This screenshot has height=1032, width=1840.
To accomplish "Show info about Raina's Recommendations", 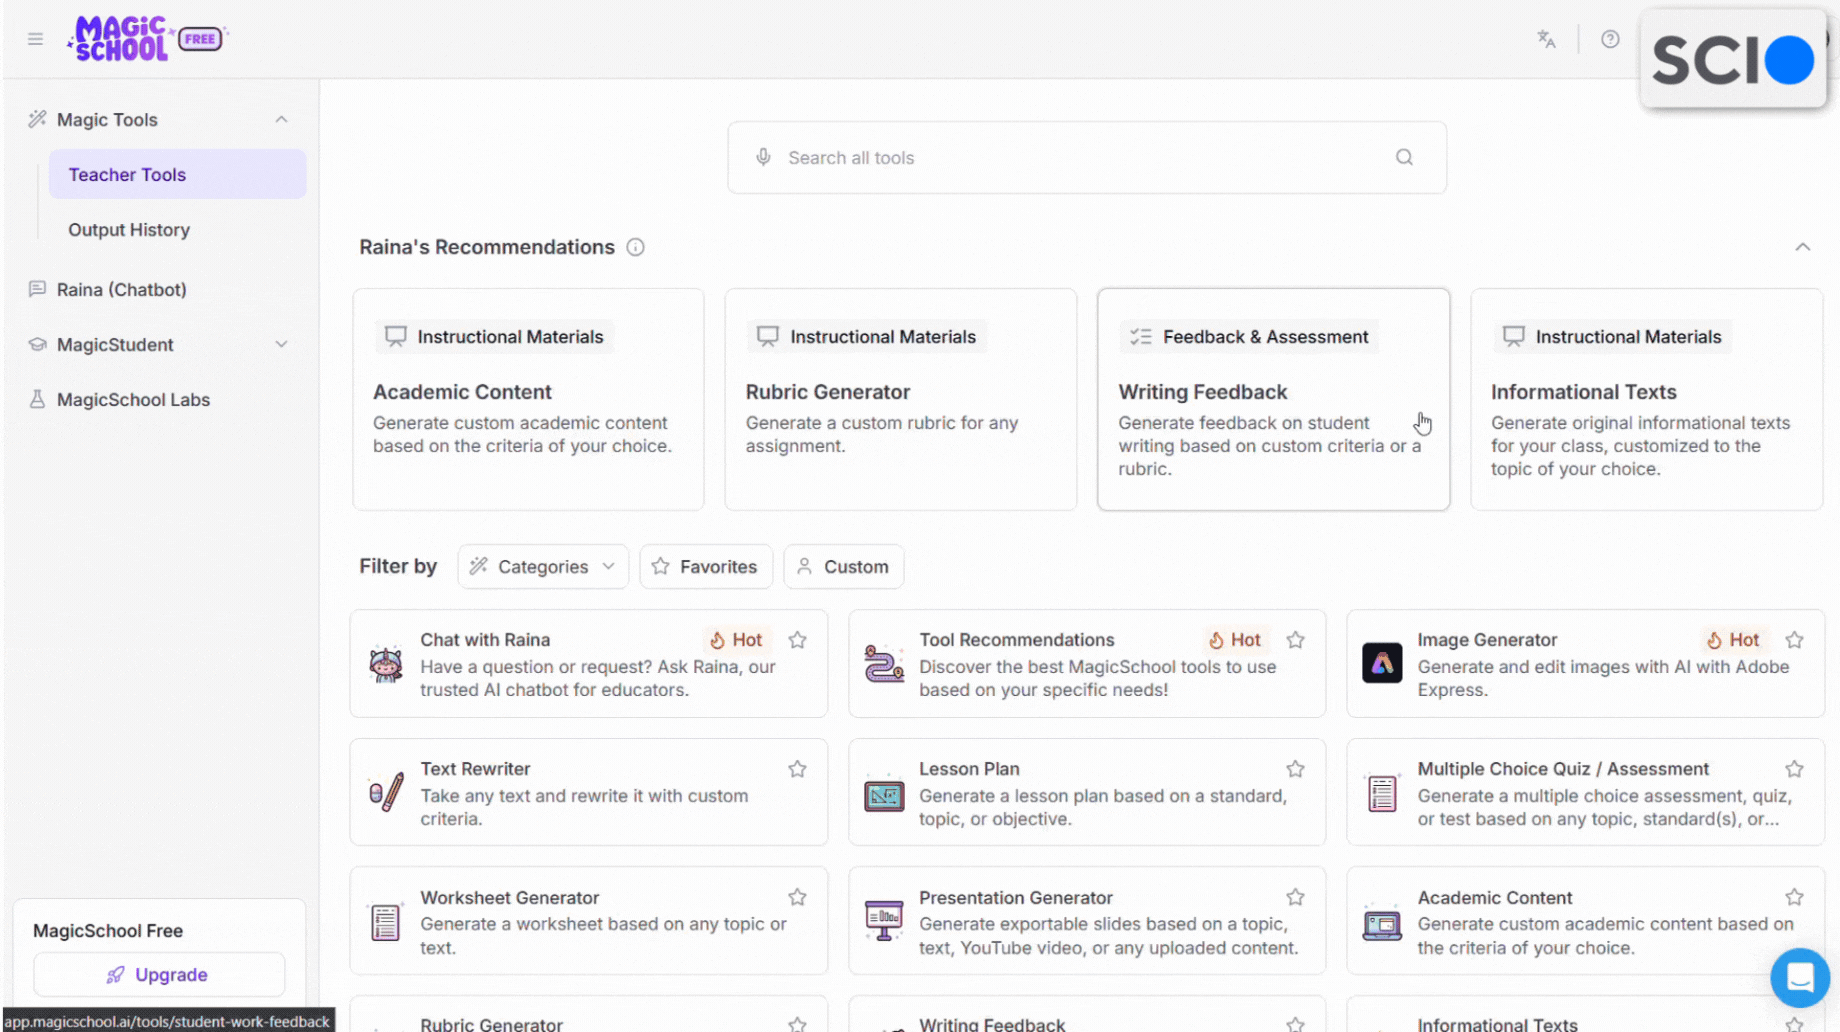I will (635, 247).
